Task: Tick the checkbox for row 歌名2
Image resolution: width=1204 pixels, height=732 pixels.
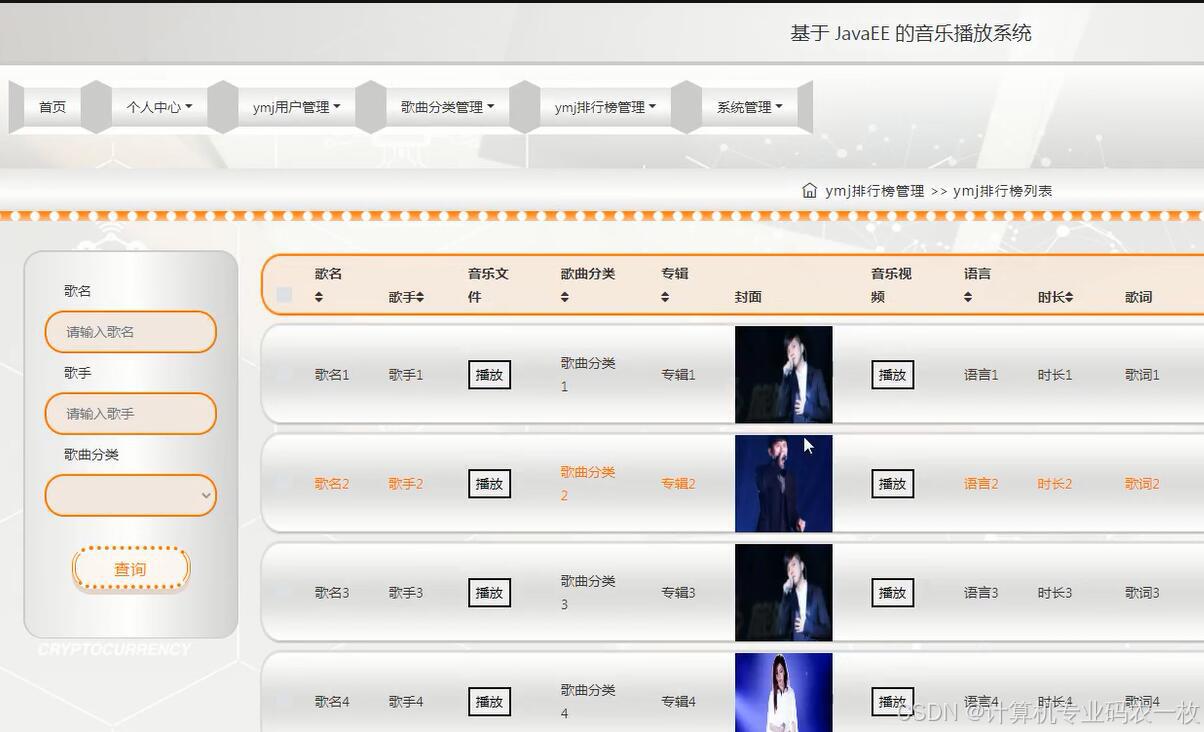Action: tap(284, 483)
